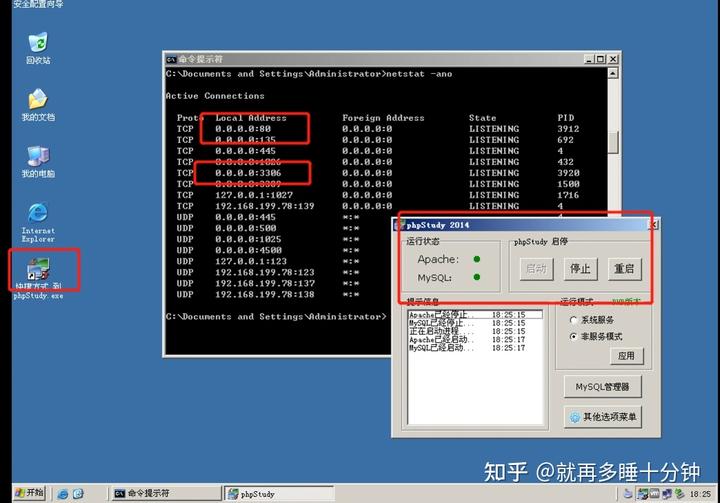Screen dimensions: 720x503
Task: Click the MySQL green status indicator
Action: point(477,277)
